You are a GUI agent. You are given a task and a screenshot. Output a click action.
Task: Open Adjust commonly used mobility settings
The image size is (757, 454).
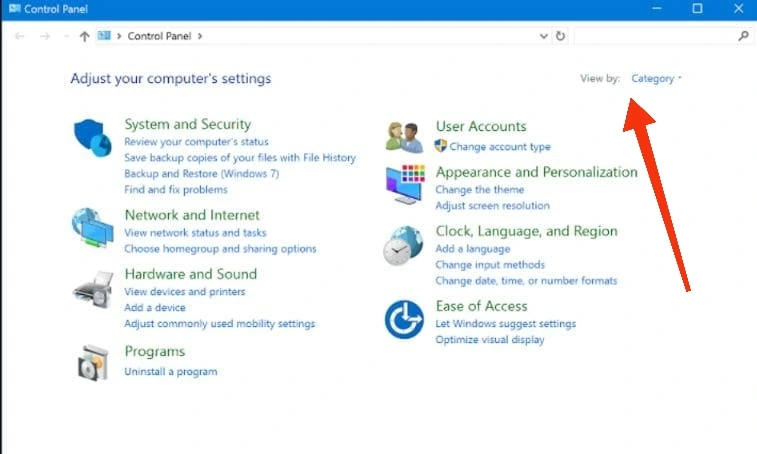(x=220, y=324)
